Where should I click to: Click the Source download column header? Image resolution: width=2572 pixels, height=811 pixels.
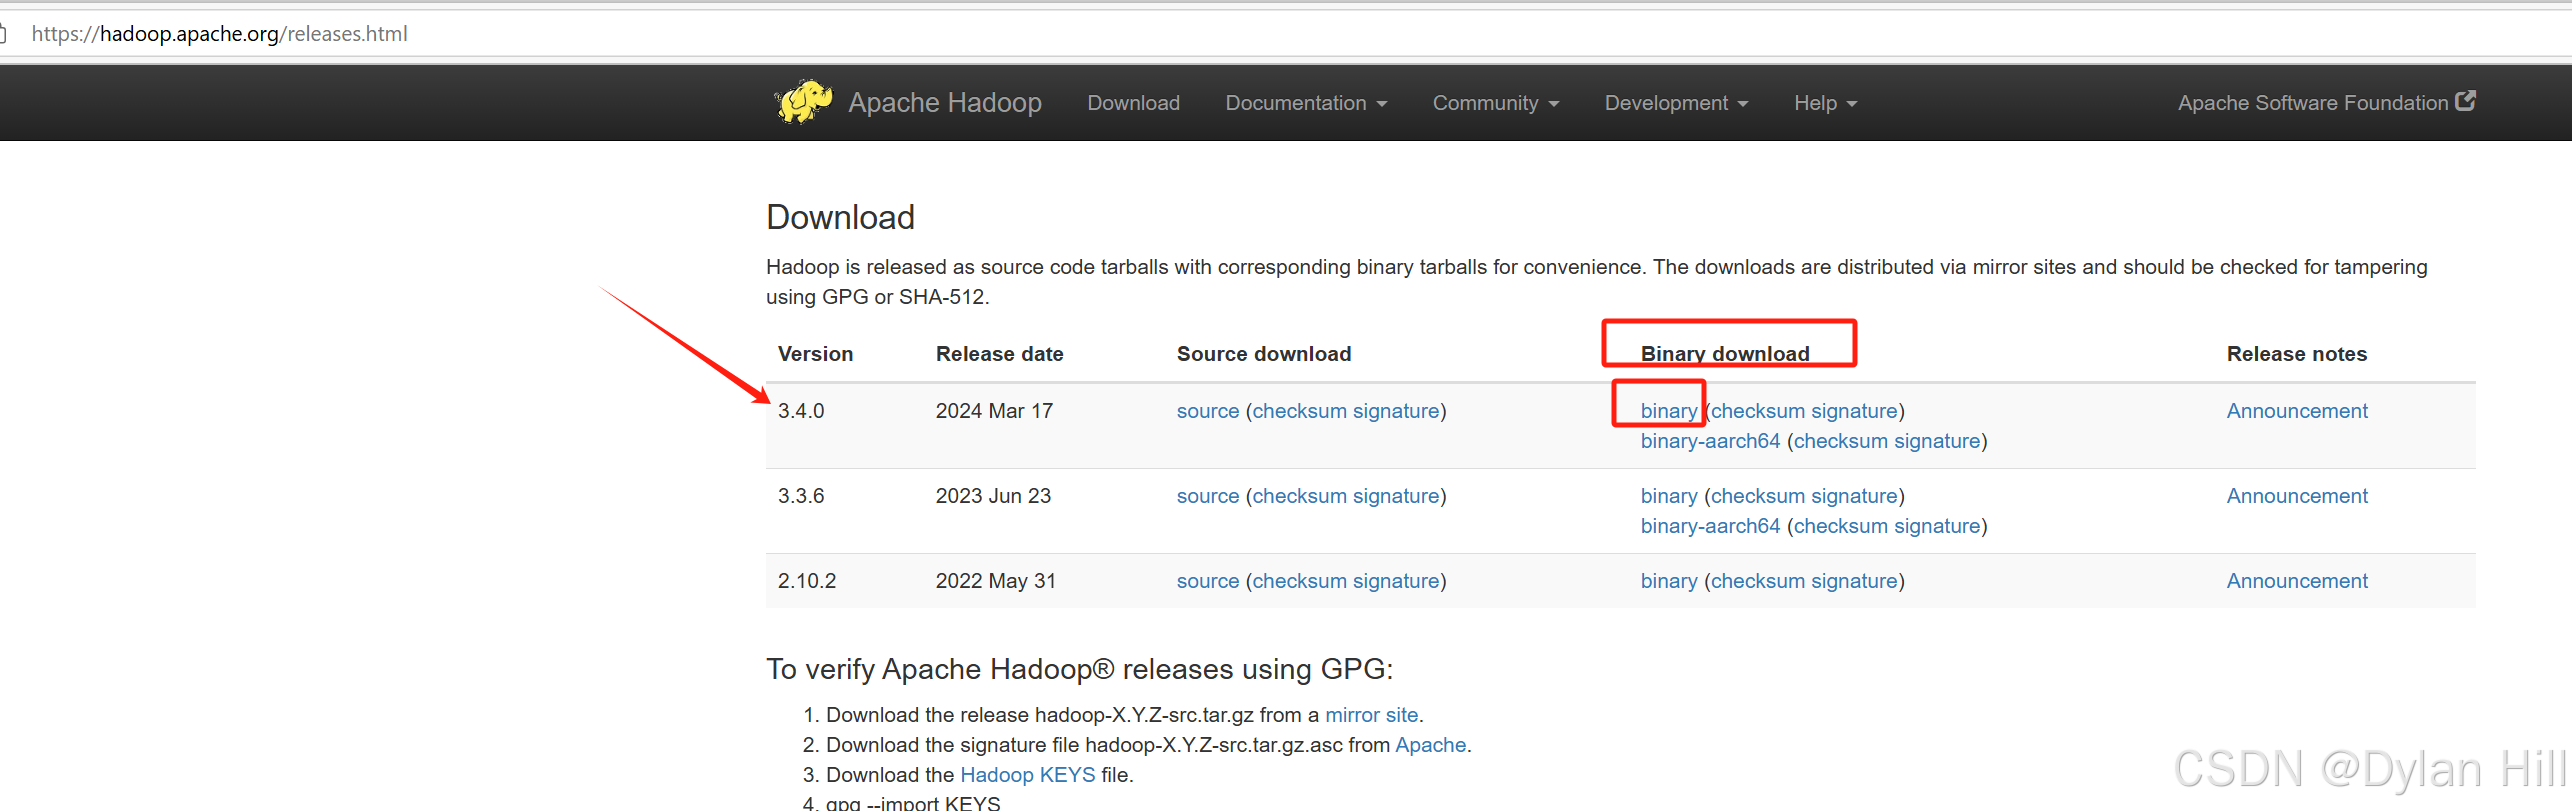pyautogui.click(x=1263, y=354)
